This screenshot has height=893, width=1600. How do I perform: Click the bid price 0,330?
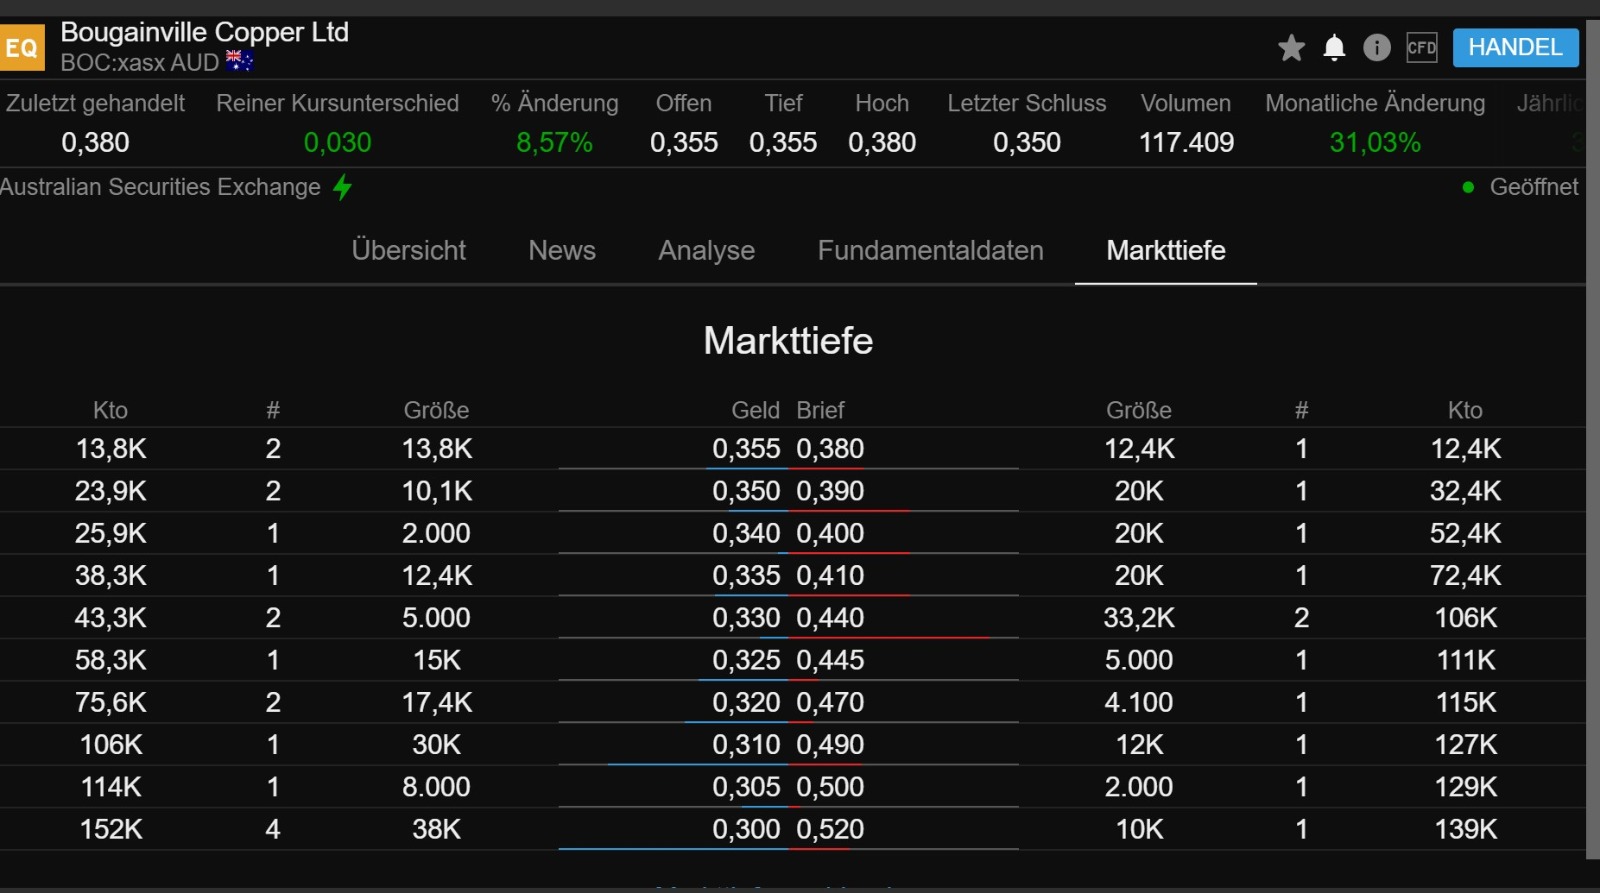pos(746,618)
